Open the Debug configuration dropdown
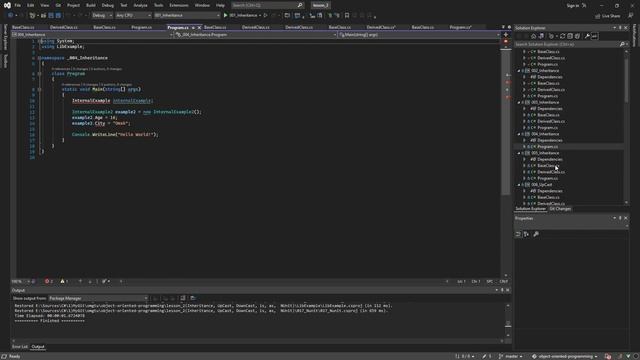The width and height of the screenshot is (640, 360). point(102,16)
